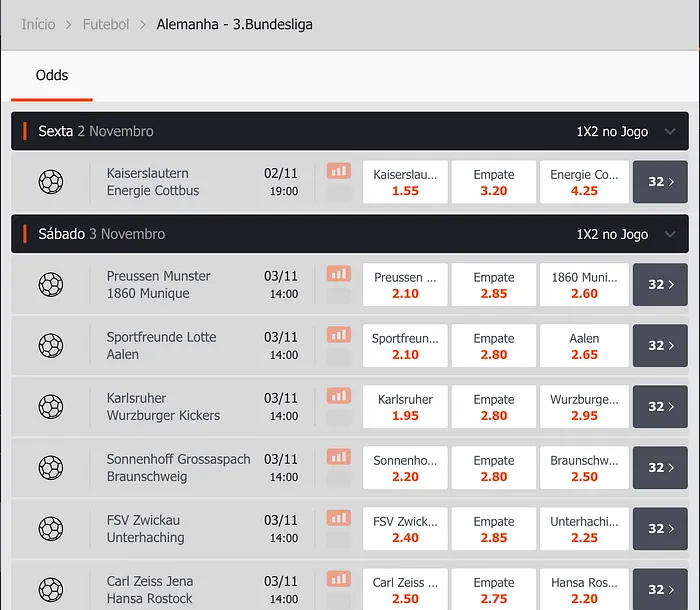The width and height of the screenshot is (700, 610).
Task: Click the soccer ball icon beside Carl Zeiss Jena
Action: click(x=50, y=590)
